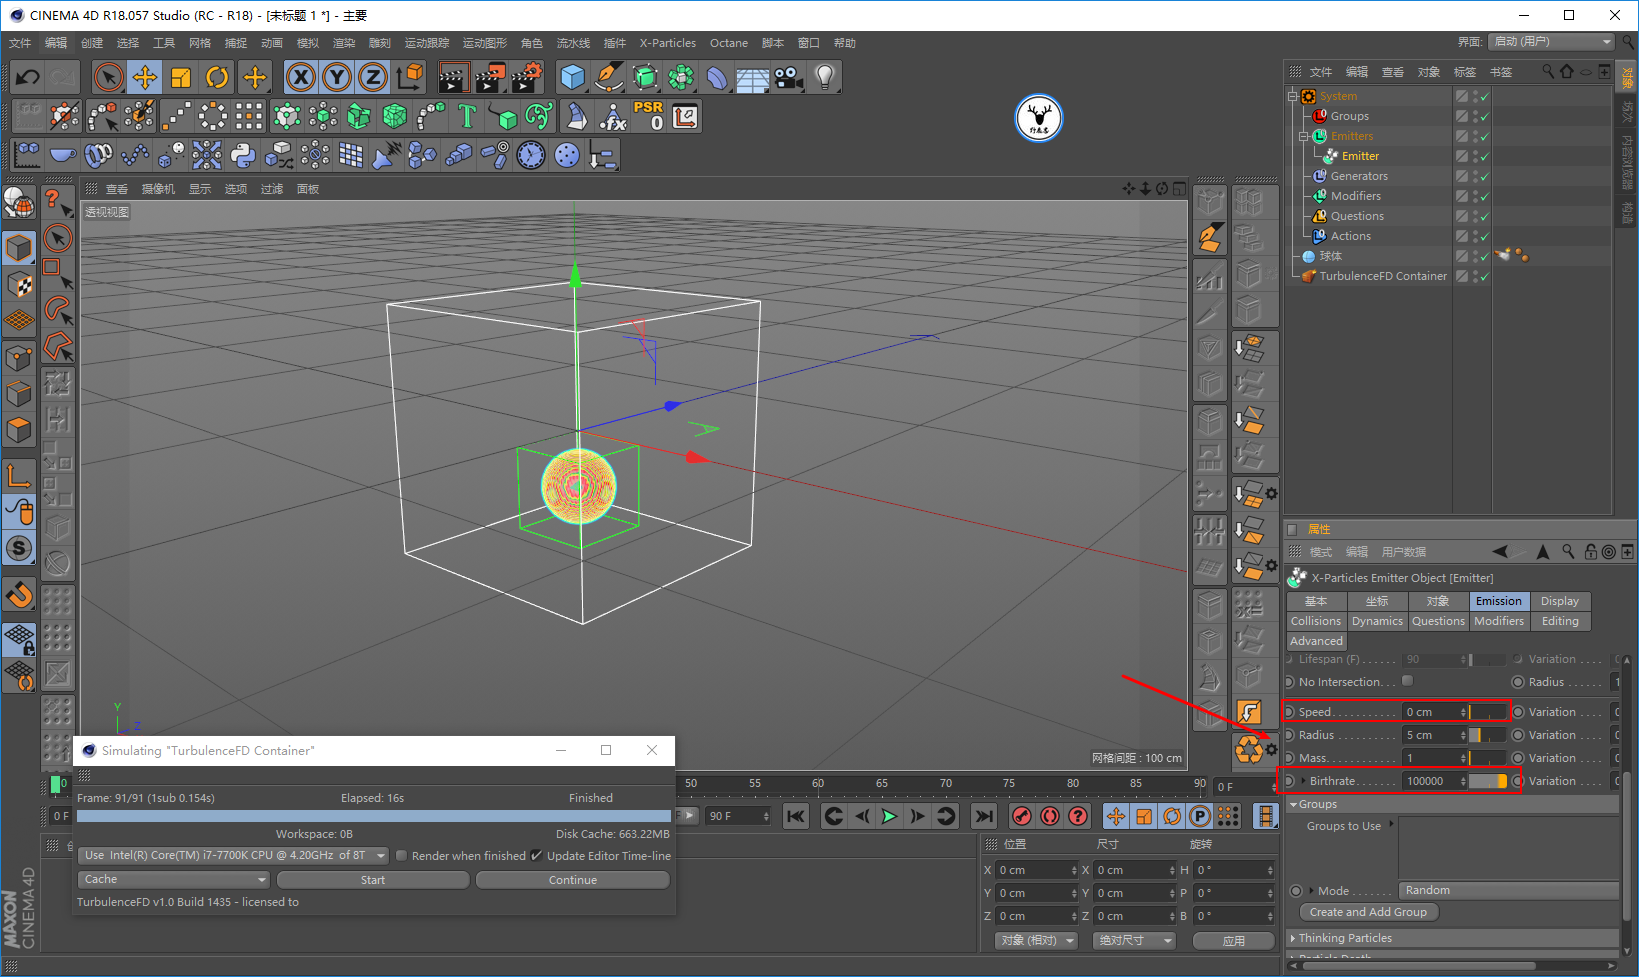Click the 应用 apply button
The image size is (1639, 977).
[x=1234, y=941]
